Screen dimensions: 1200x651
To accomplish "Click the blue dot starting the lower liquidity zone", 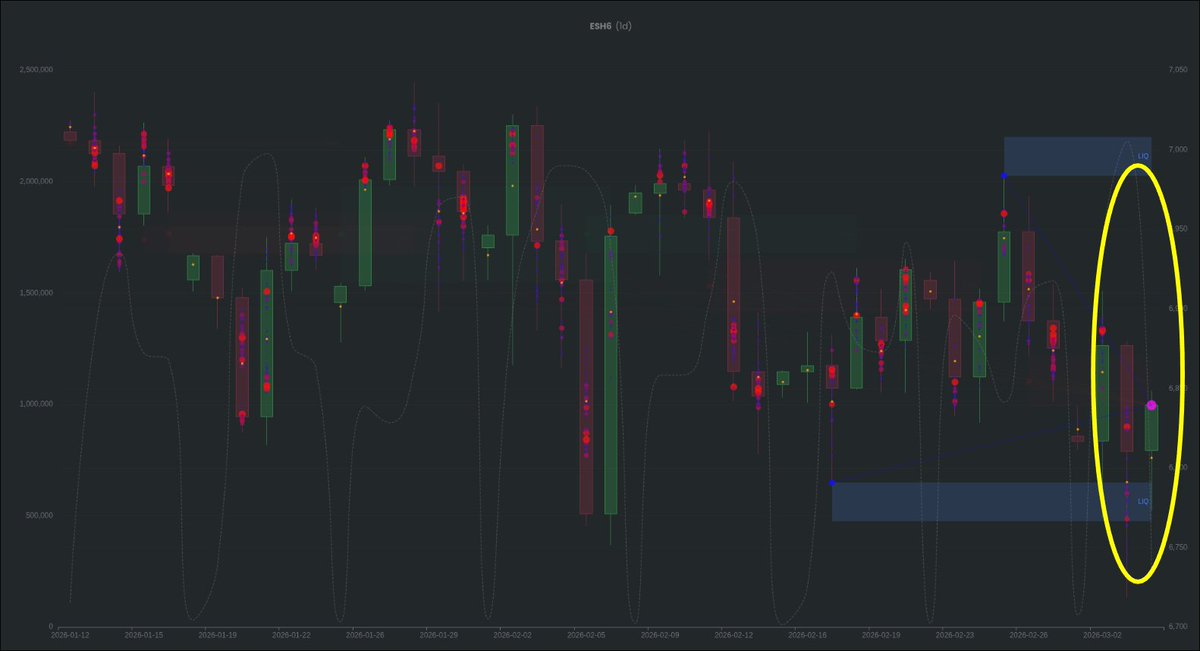I will click(x=832, y=483).
